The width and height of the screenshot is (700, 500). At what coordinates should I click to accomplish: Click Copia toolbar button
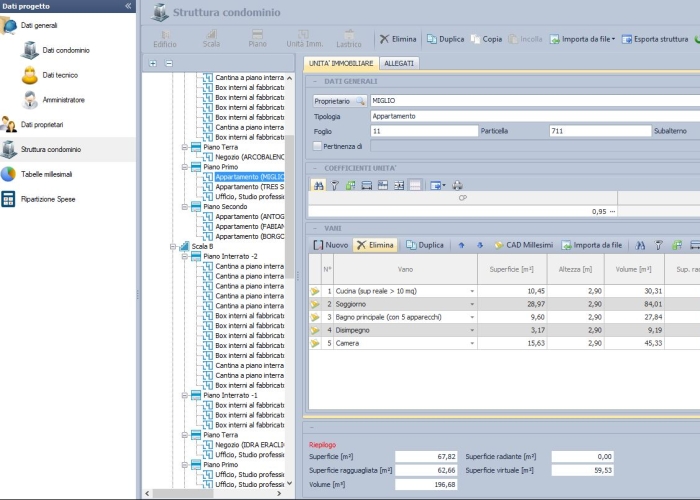coord(487,39)
